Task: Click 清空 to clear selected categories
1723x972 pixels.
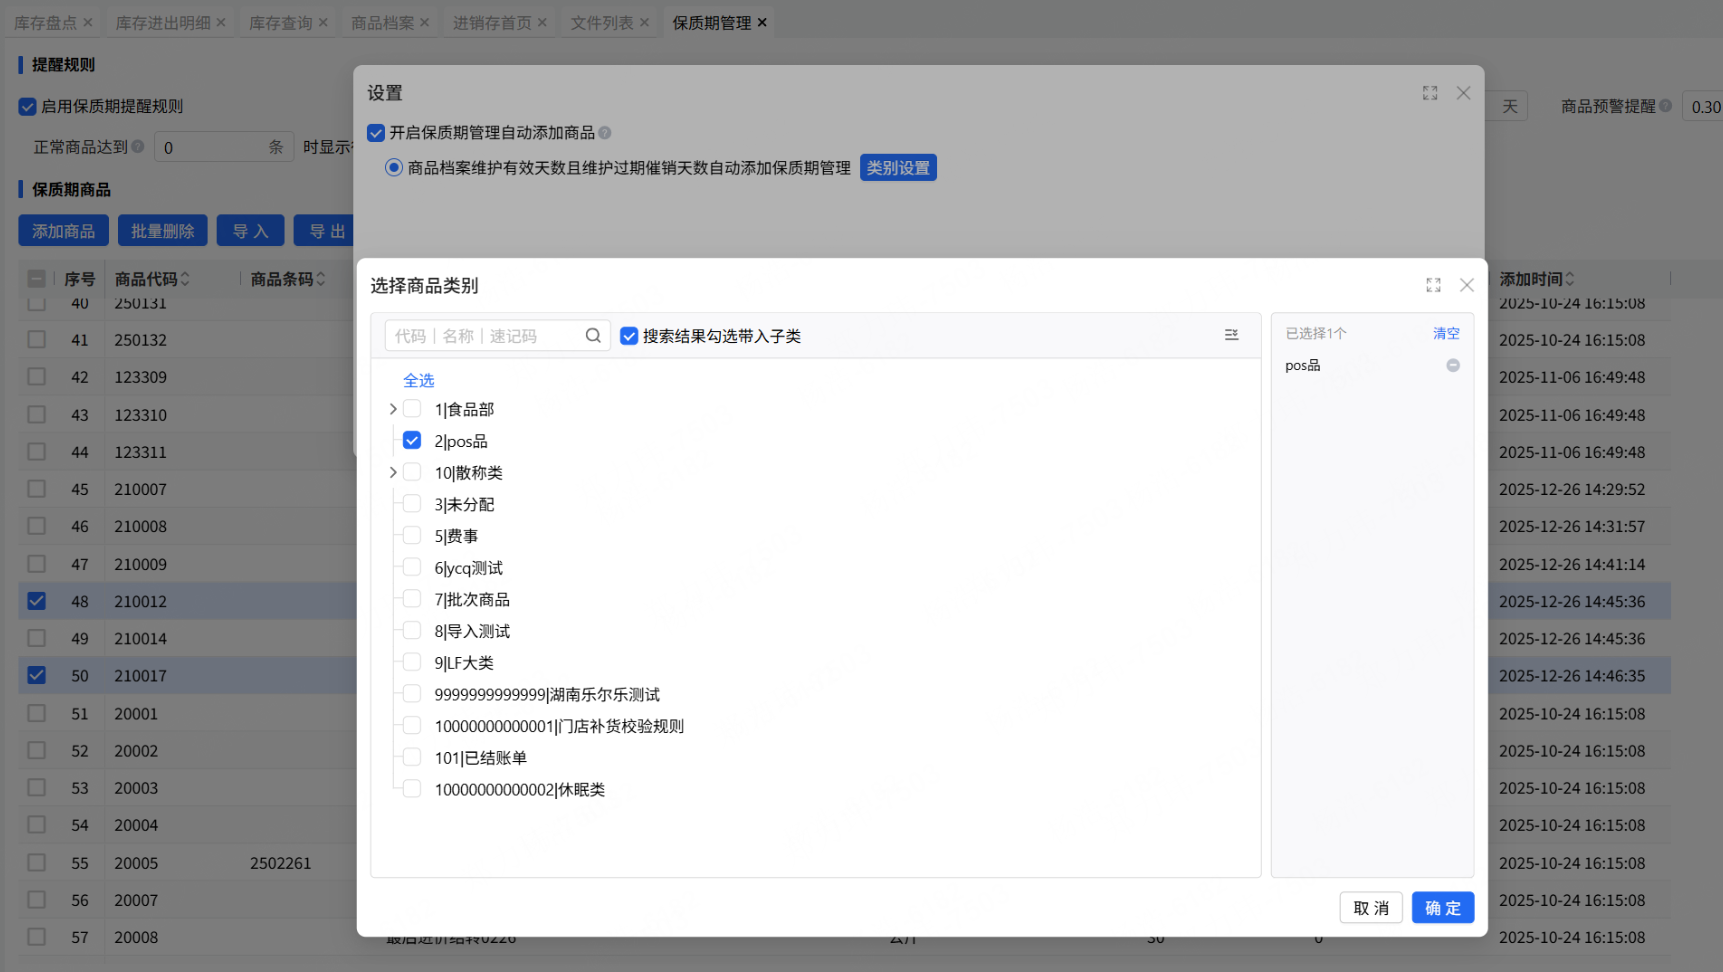Action: 1446,333
